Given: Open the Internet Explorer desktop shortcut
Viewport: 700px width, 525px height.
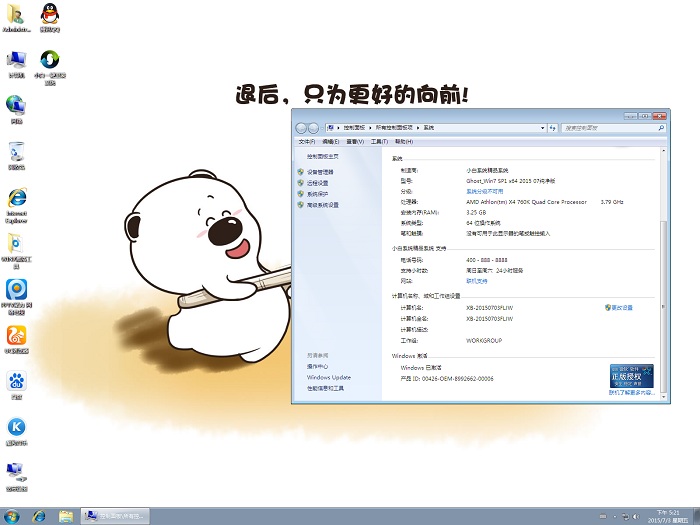Looking at the screenshot, I should pyautogui.click(x=16, y=197).
